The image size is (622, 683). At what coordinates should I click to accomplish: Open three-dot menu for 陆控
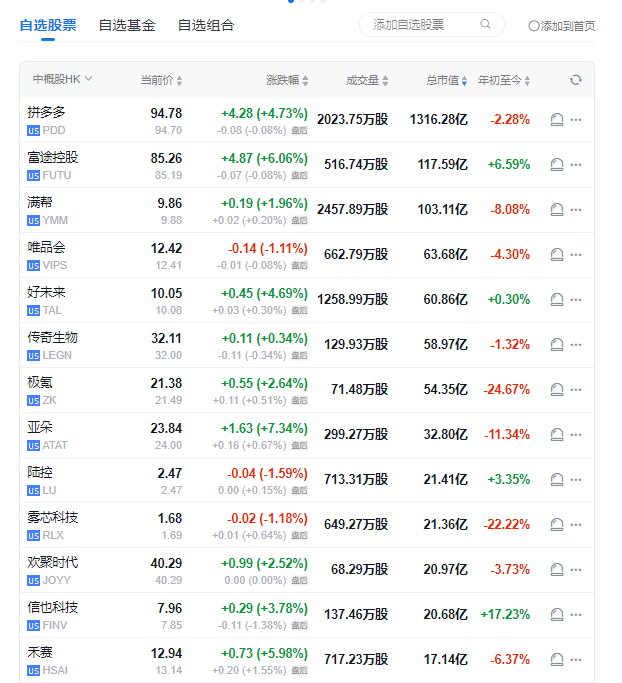tap(576, 480)
